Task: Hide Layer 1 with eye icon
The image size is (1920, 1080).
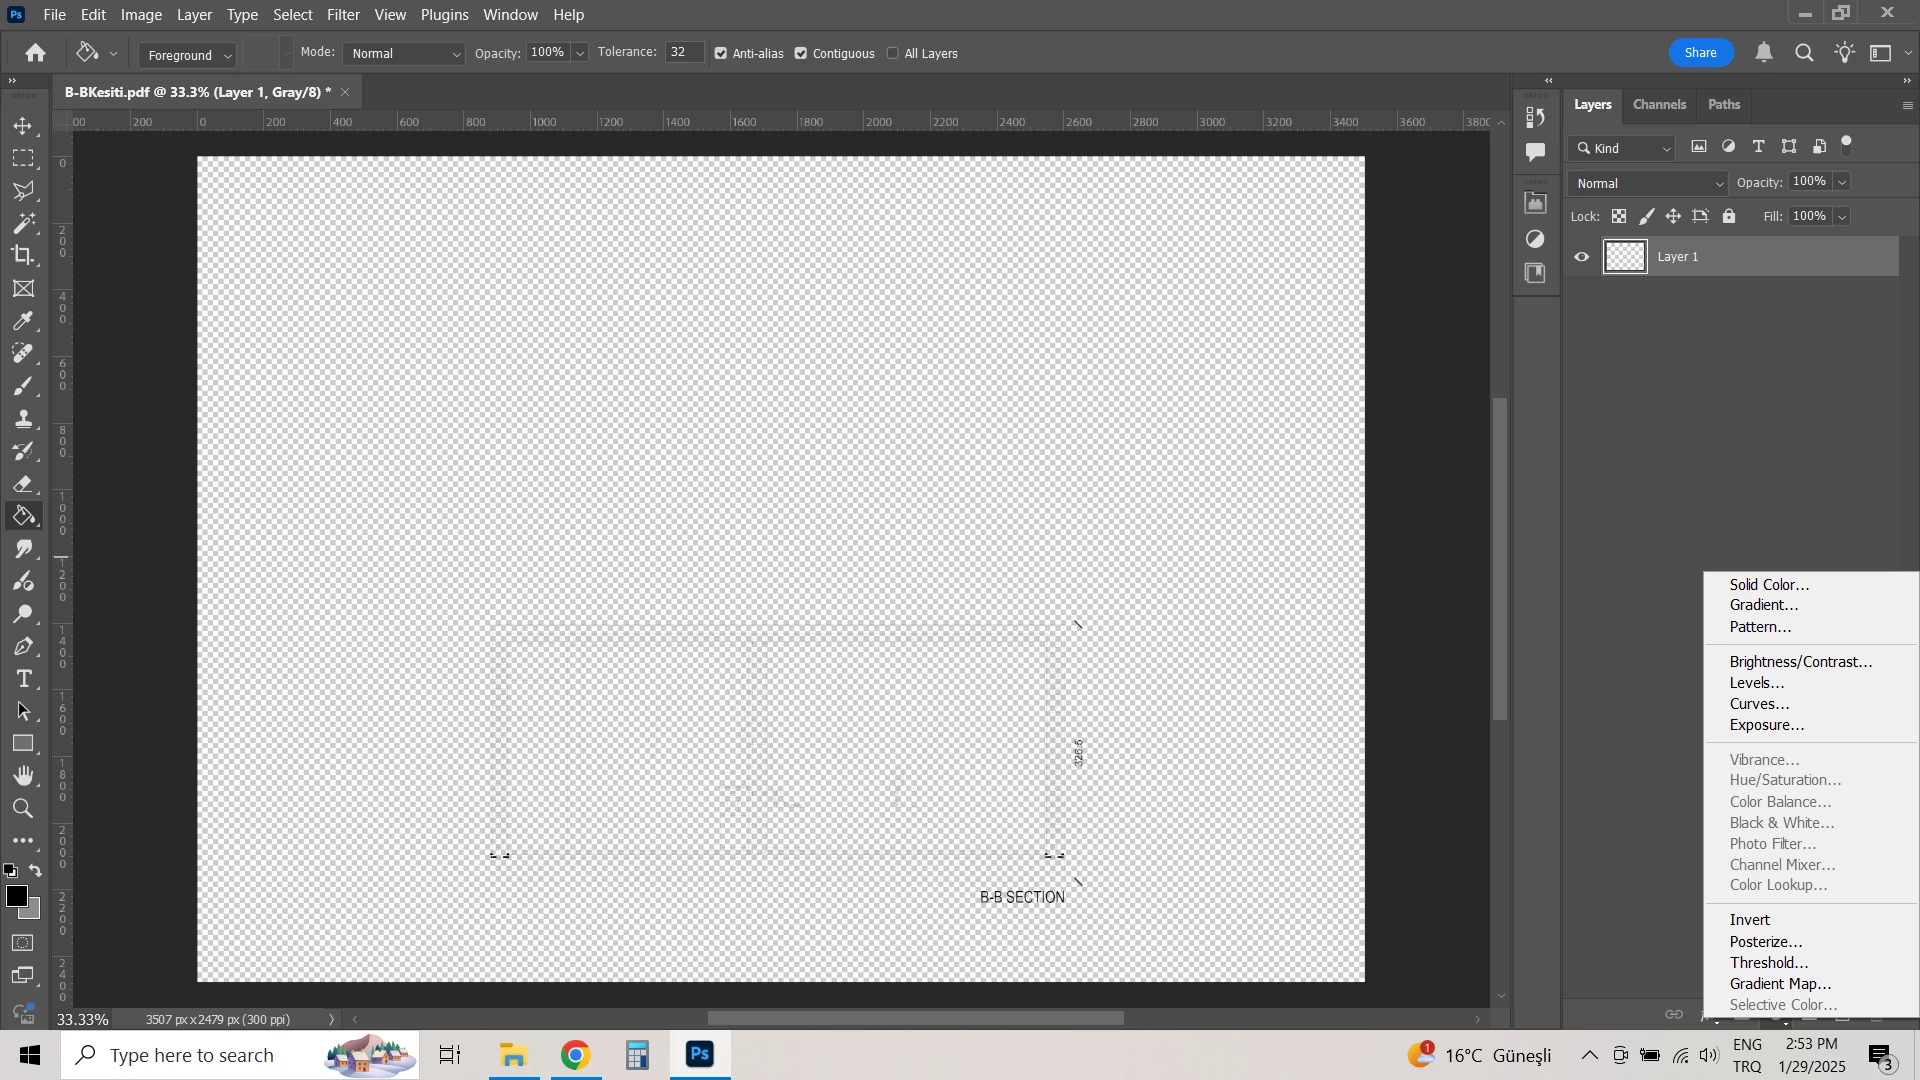Action: click(x=1582, y=258)
